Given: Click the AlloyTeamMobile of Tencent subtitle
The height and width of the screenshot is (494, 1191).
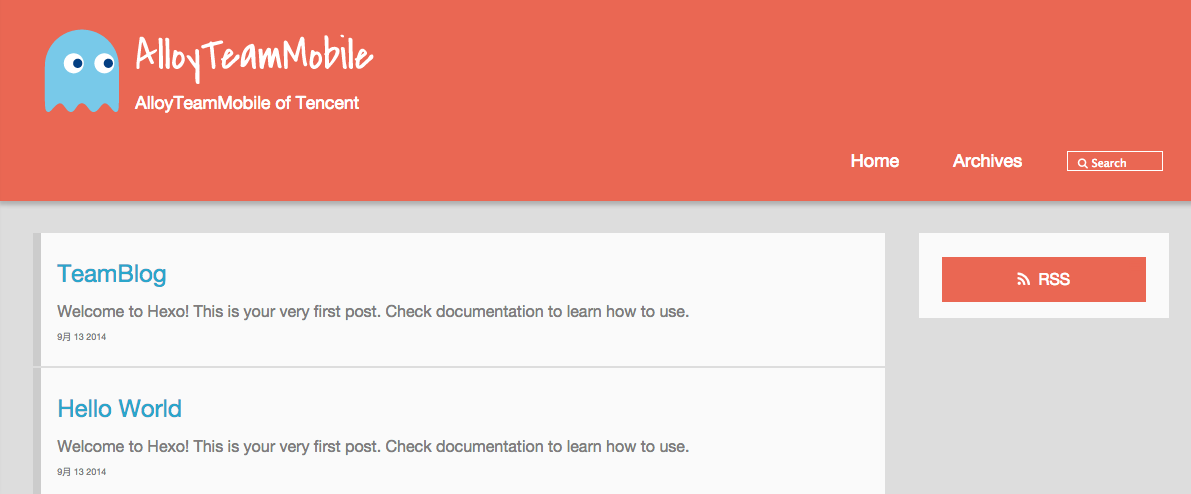Looking at the screenshot, I should tap(247, 103).
